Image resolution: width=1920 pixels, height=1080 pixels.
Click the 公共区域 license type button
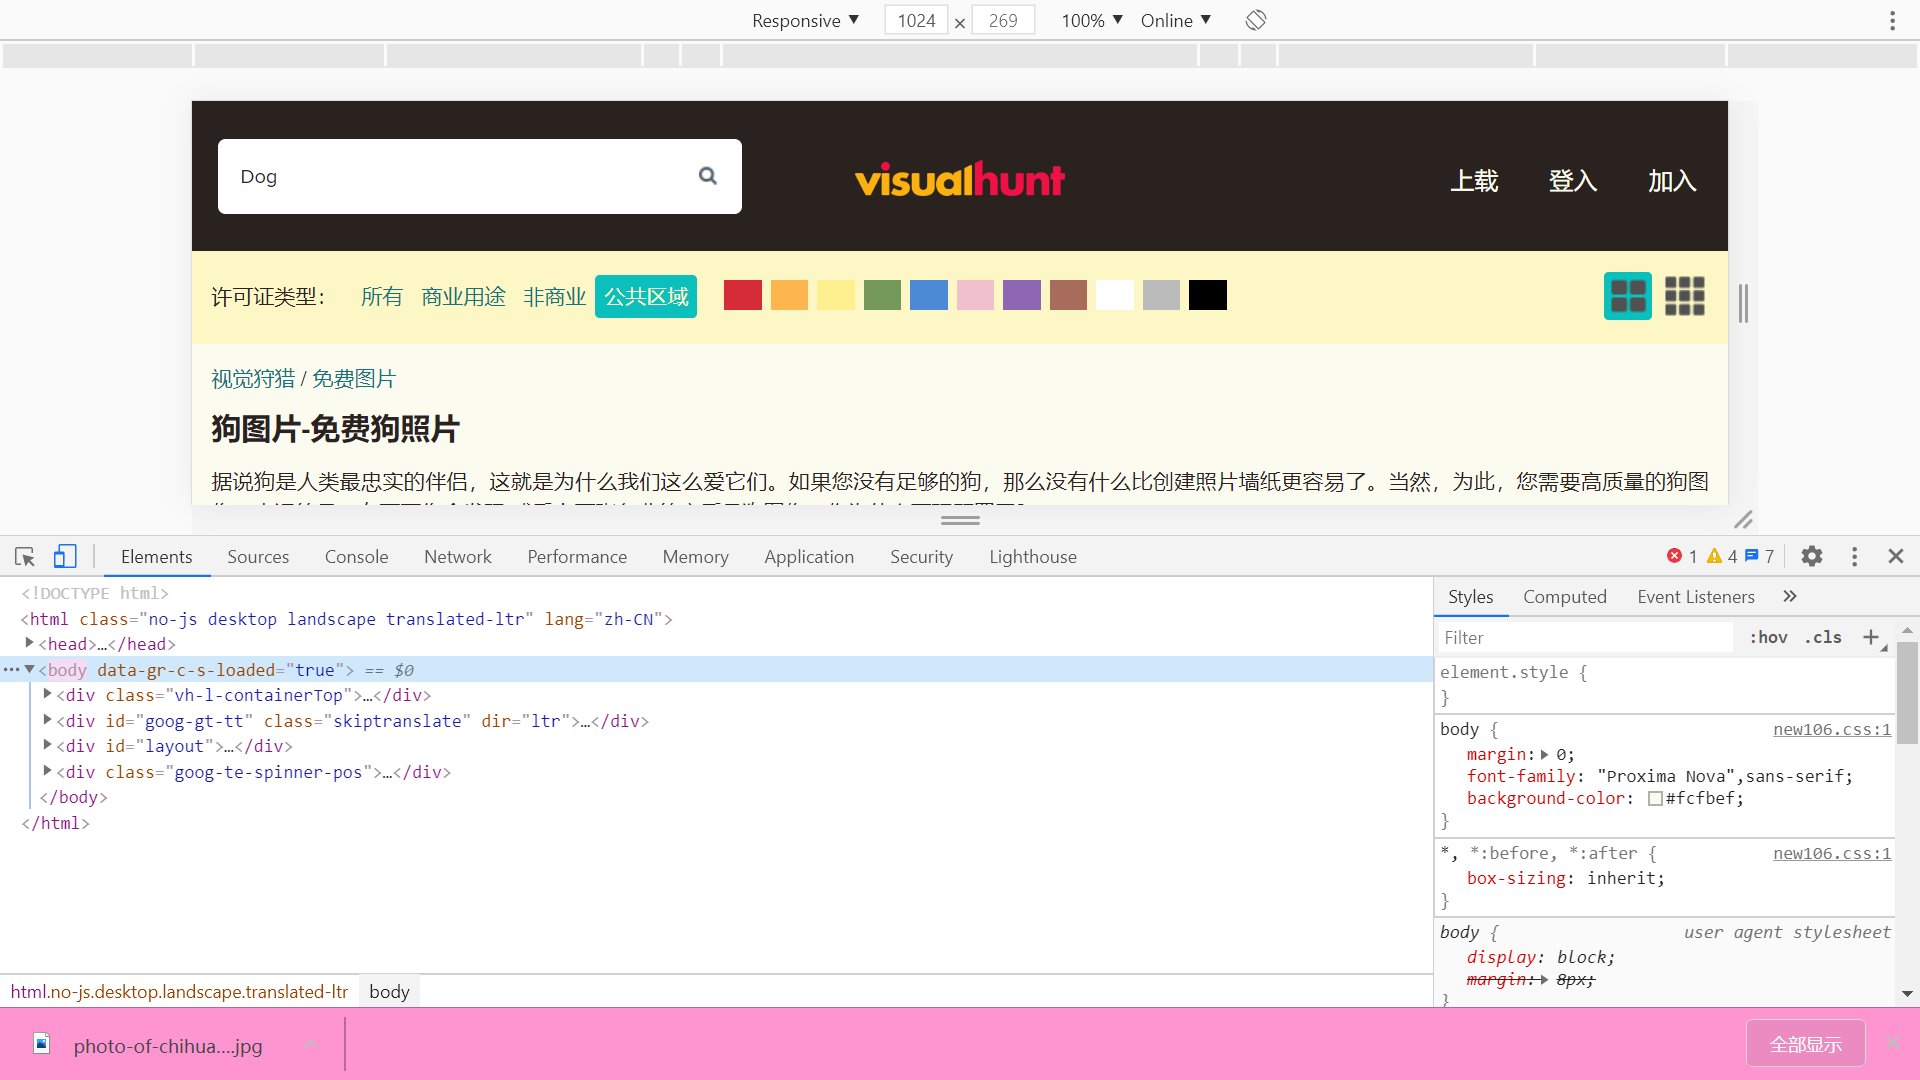[646, 295]
